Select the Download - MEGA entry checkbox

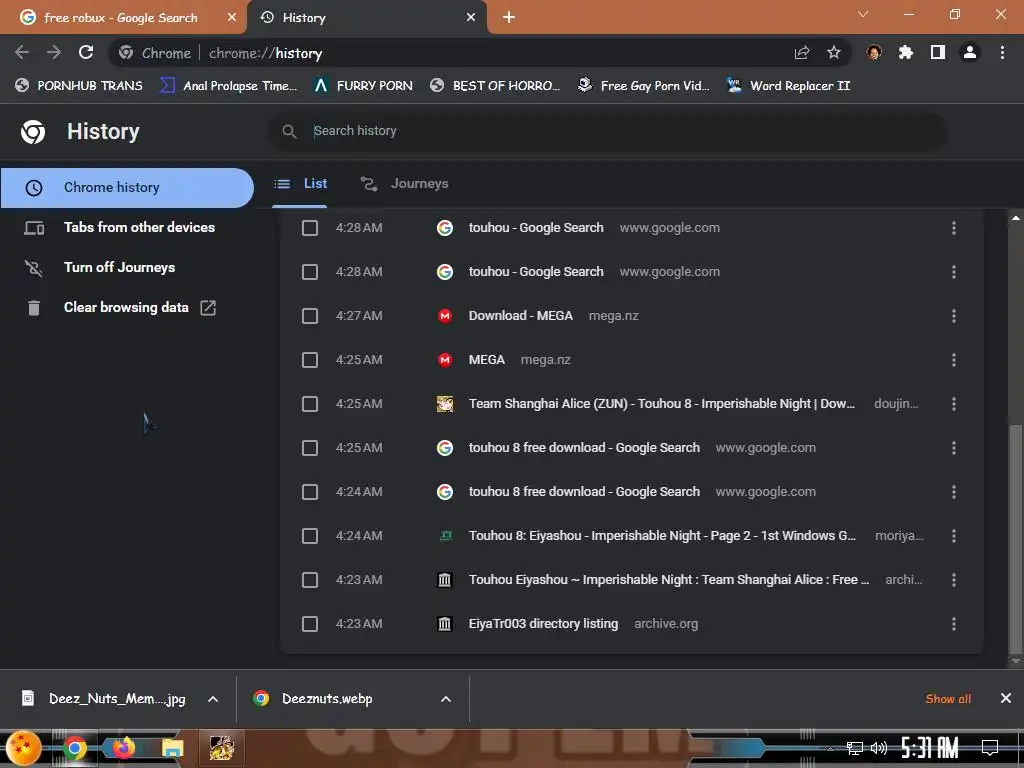tap(310, 316)
